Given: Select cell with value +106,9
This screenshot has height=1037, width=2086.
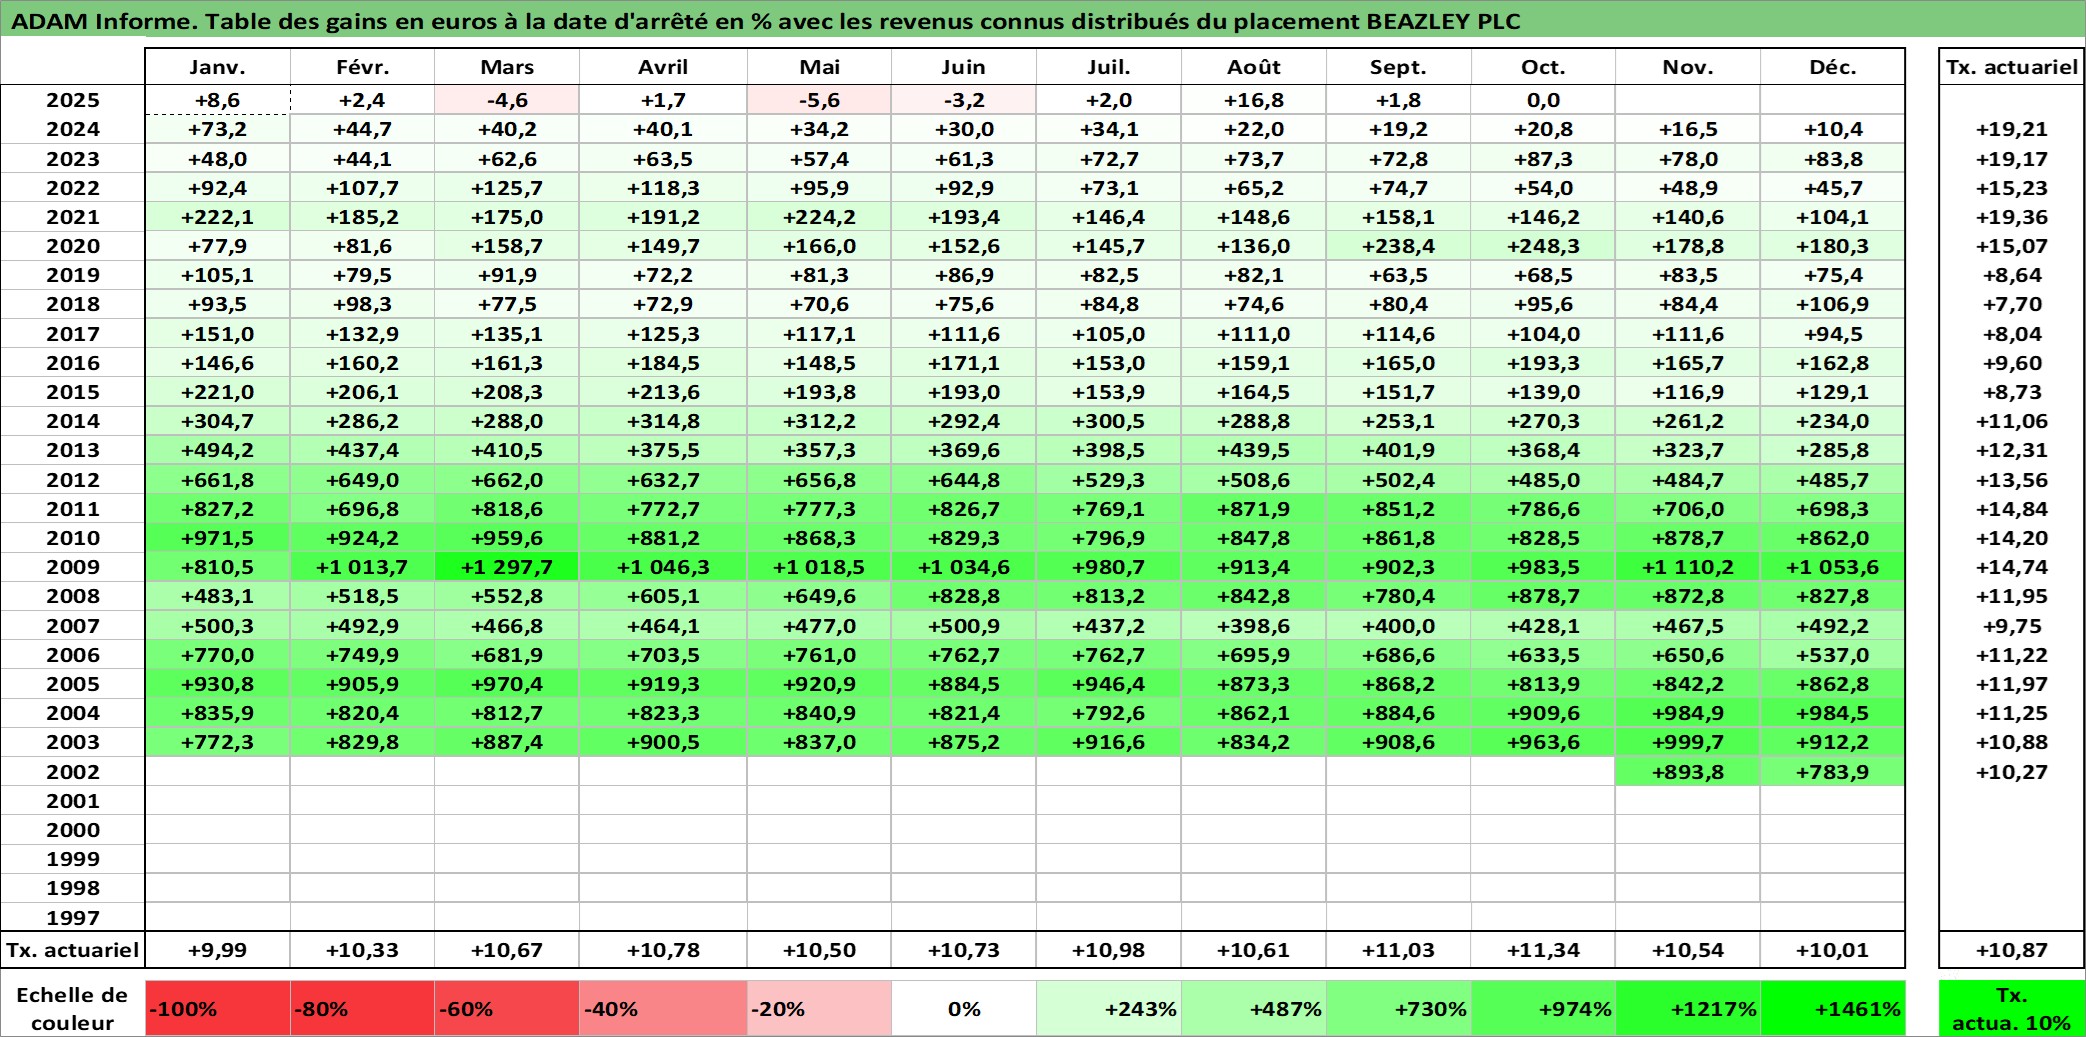Looking at the screenshot, I should click(1833, 304).
